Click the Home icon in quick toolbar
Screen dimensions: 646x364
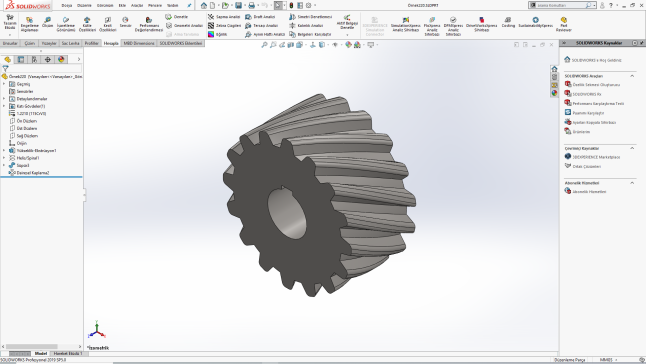tap(204, 5)
